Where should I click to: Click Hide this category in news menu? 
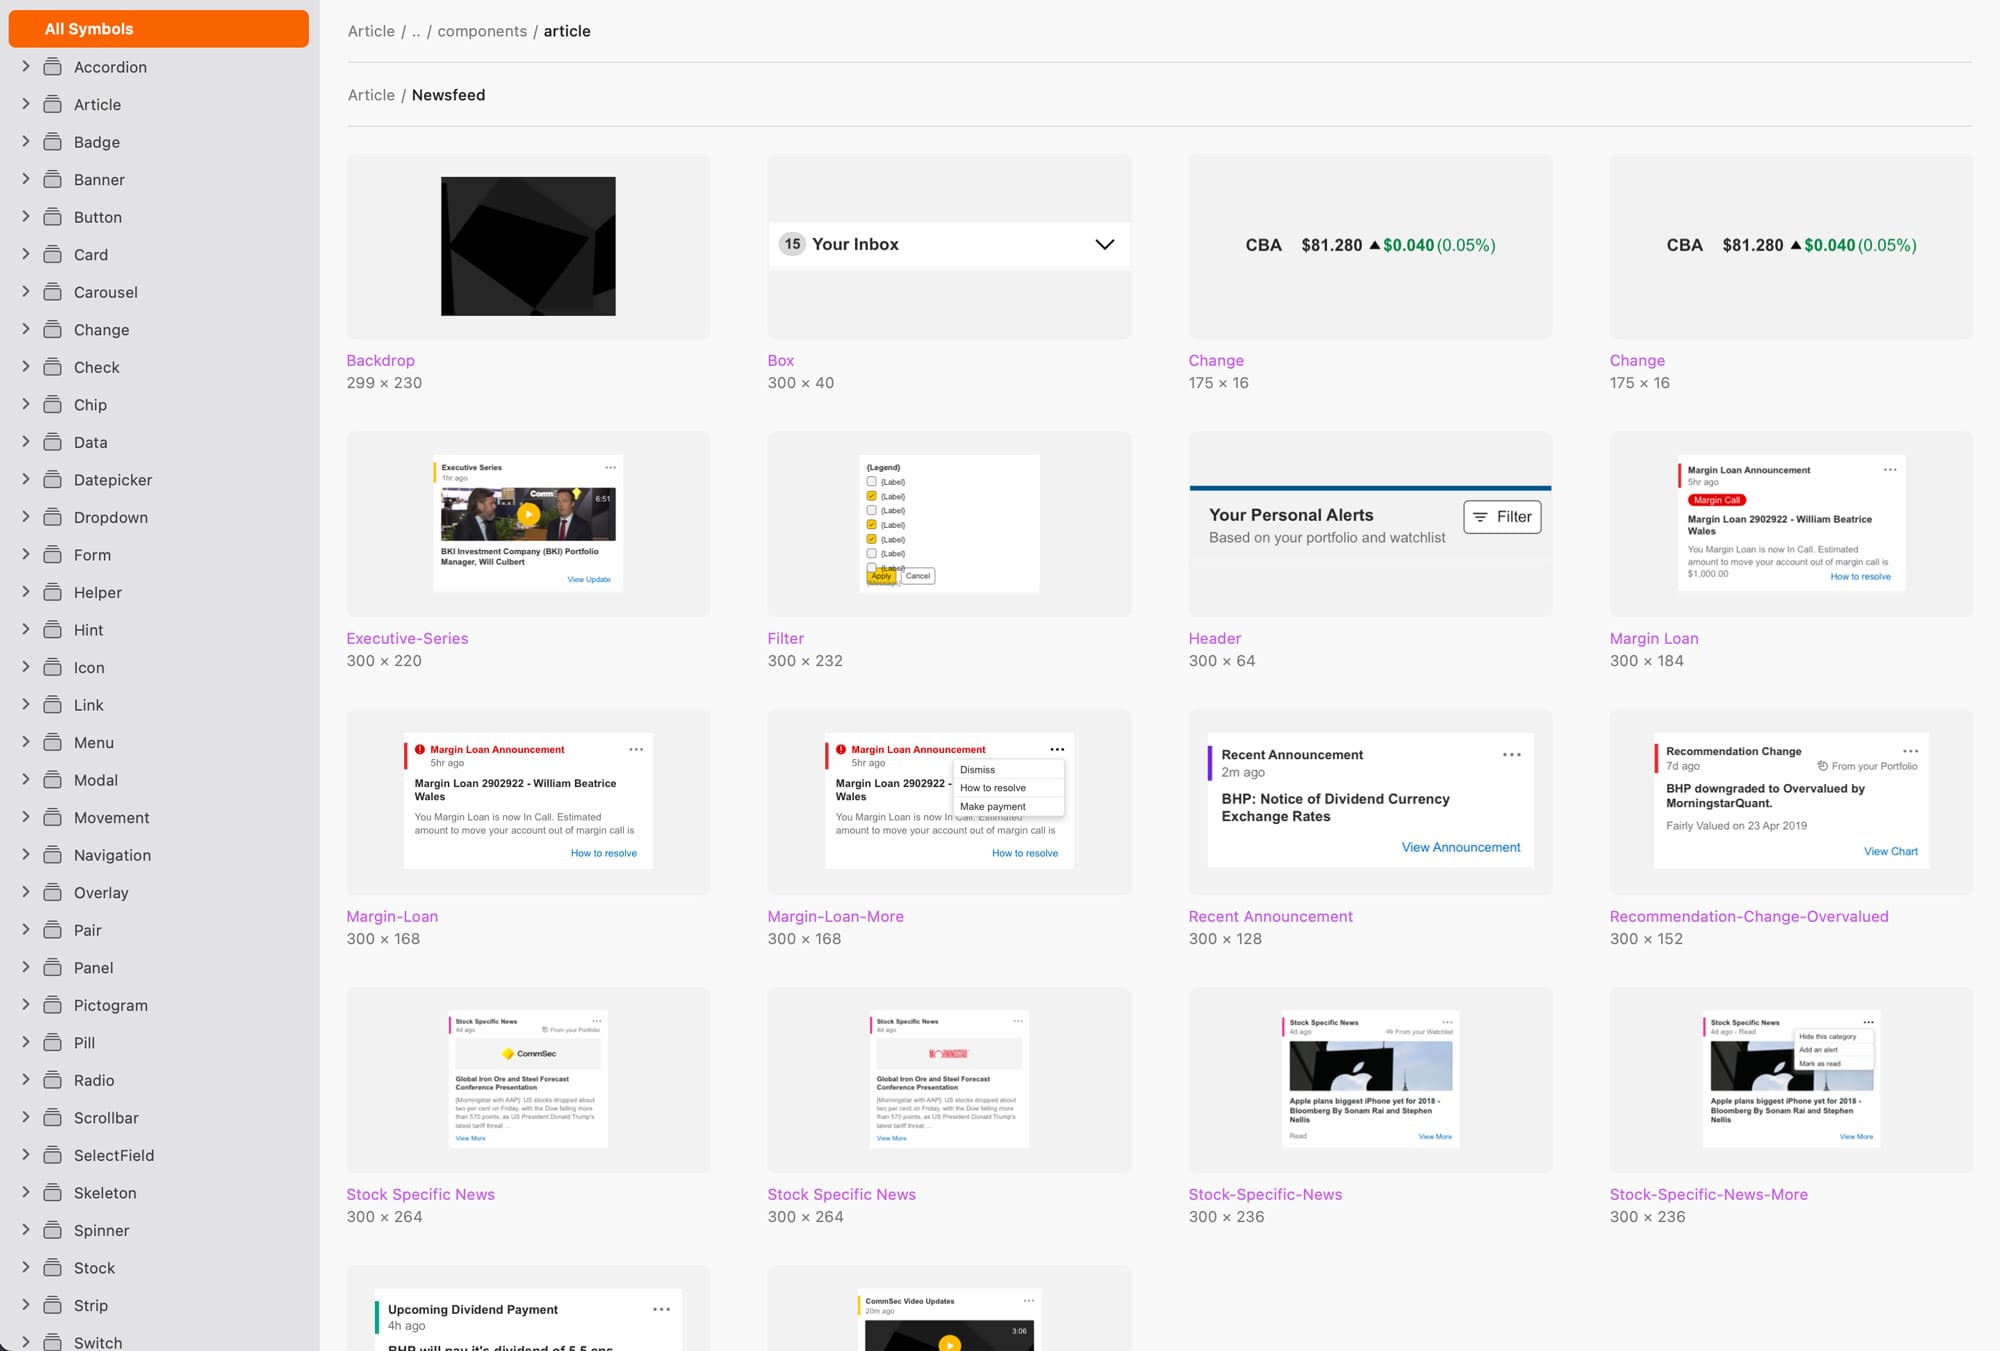click(x=1827, y=1036)
